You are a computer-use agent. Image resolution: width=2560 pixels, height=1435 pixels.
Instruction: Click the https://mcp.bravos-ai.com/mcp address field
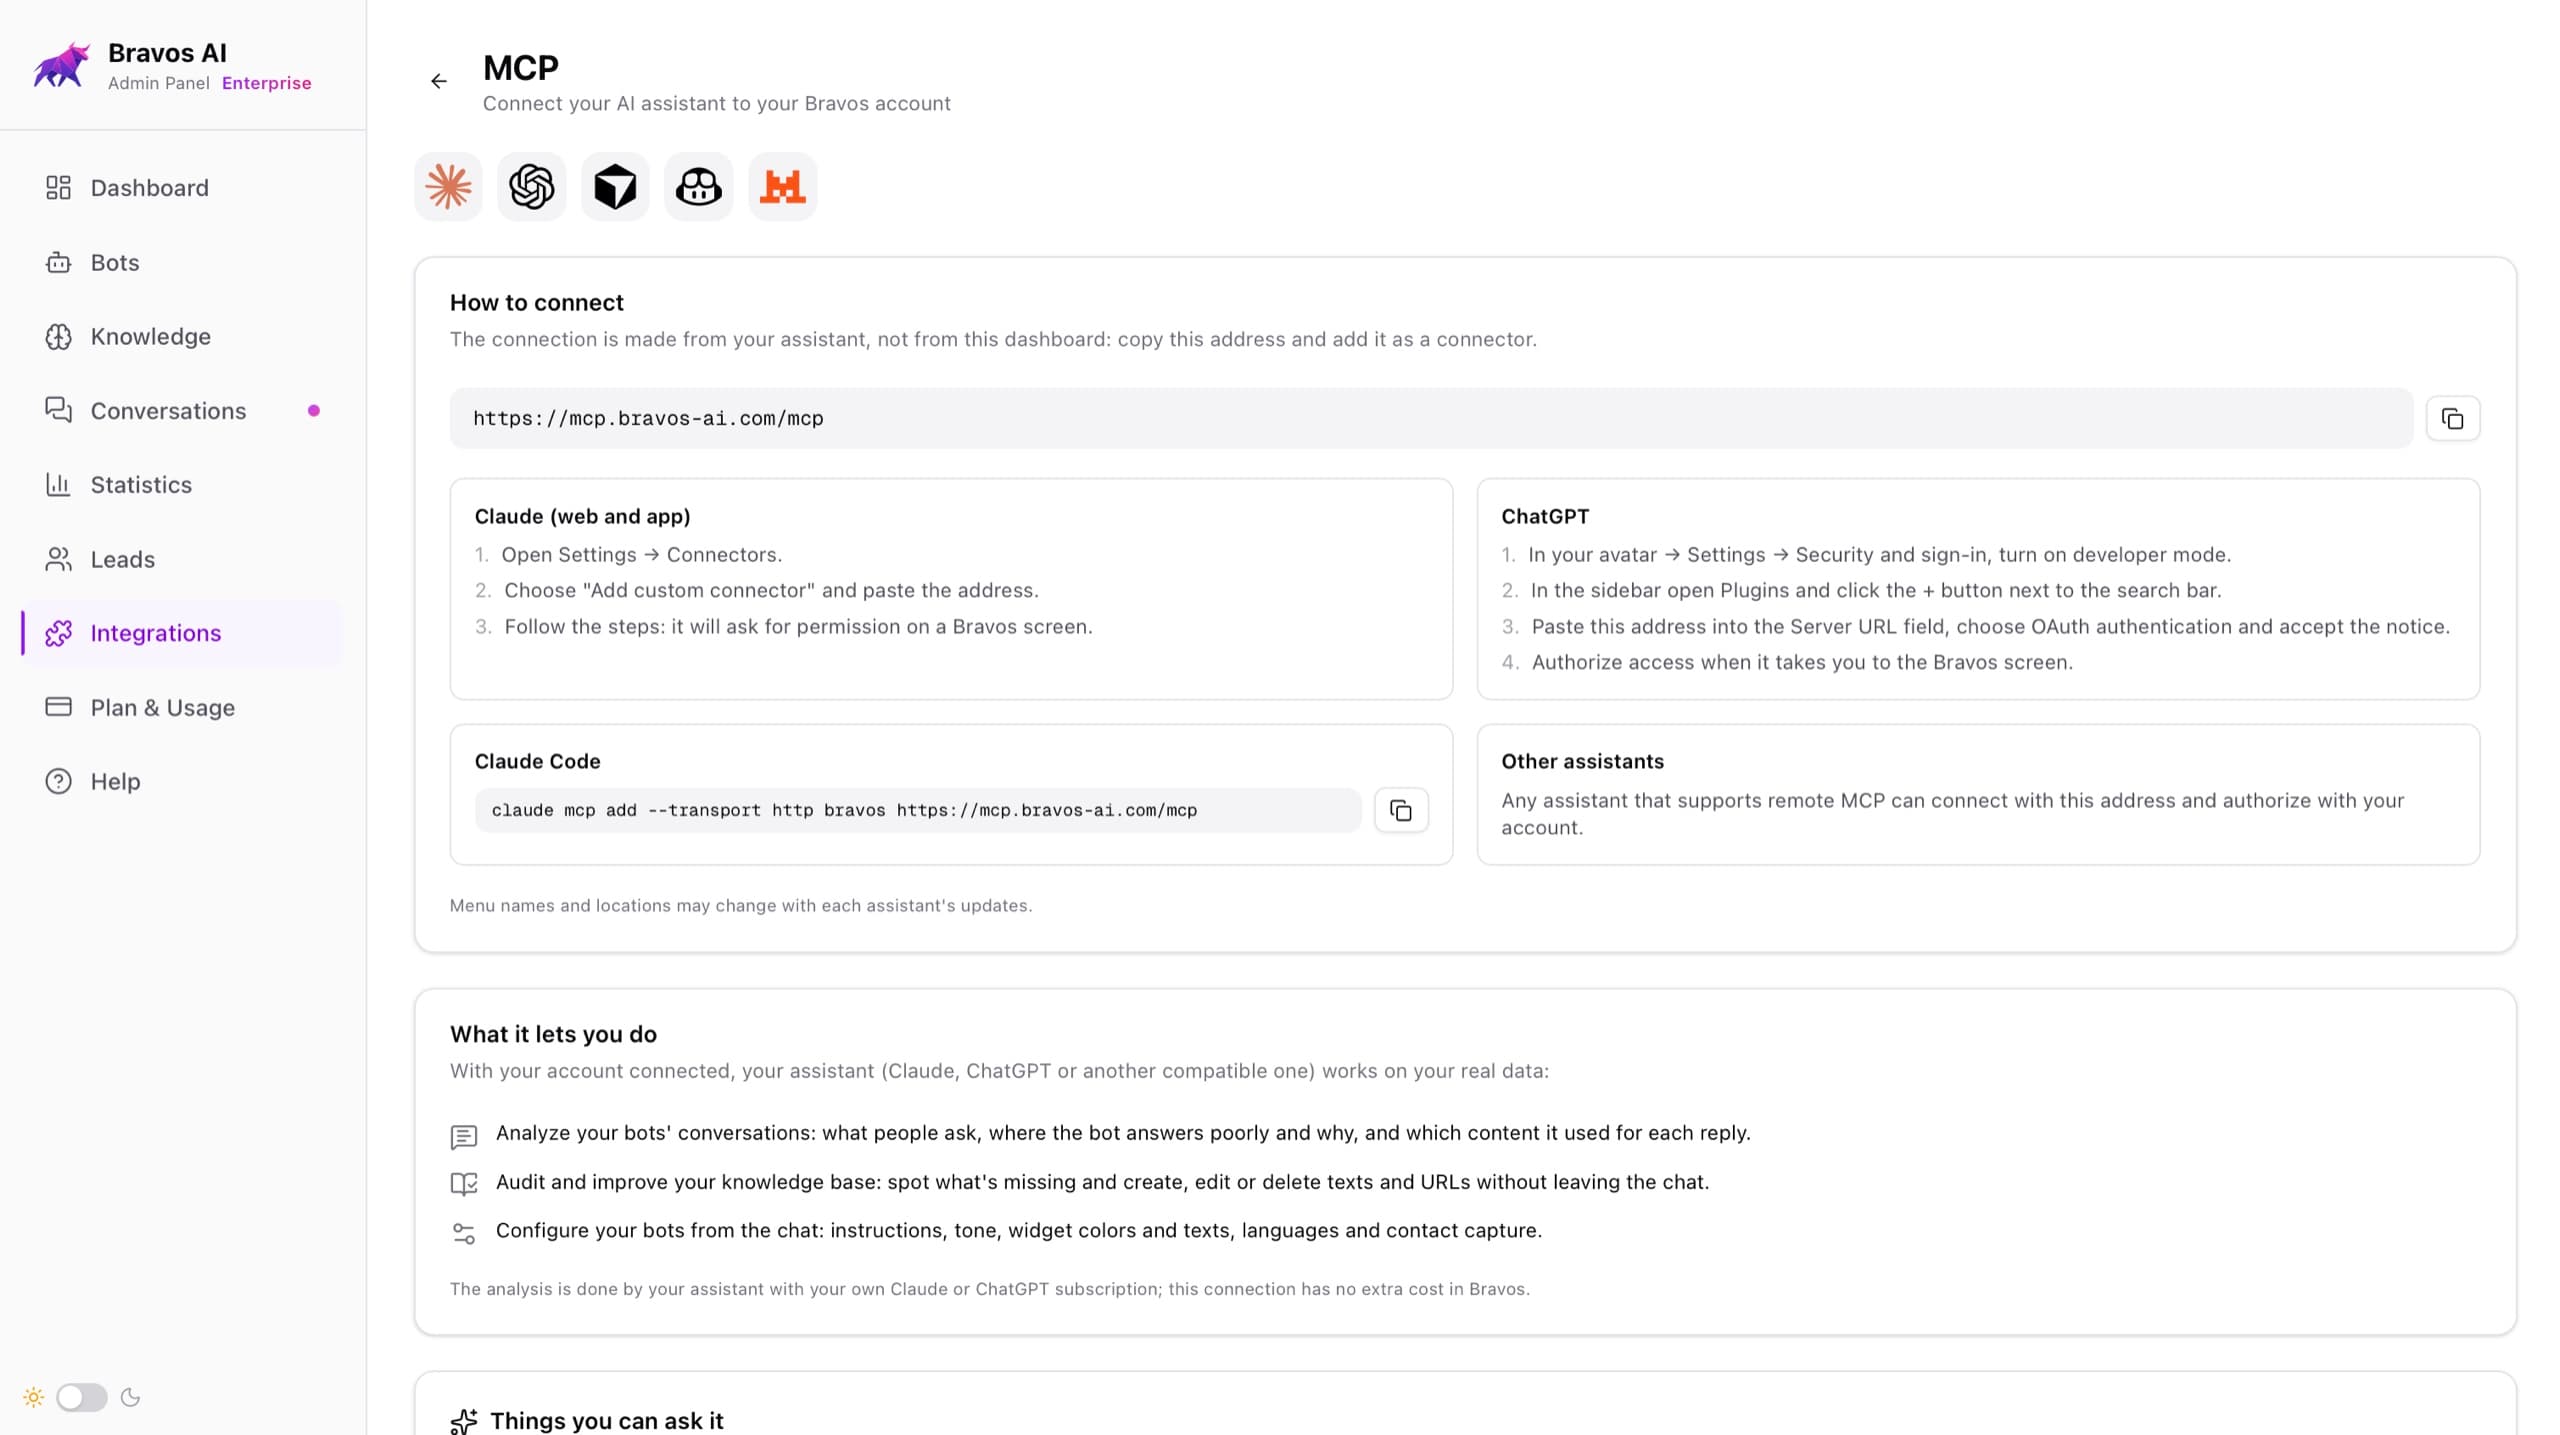tap(1431, 419)
